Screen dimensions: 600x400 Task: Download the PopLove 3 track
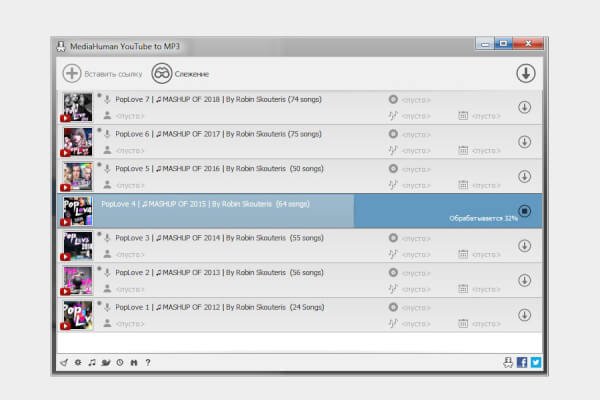(x=524, y=246)
